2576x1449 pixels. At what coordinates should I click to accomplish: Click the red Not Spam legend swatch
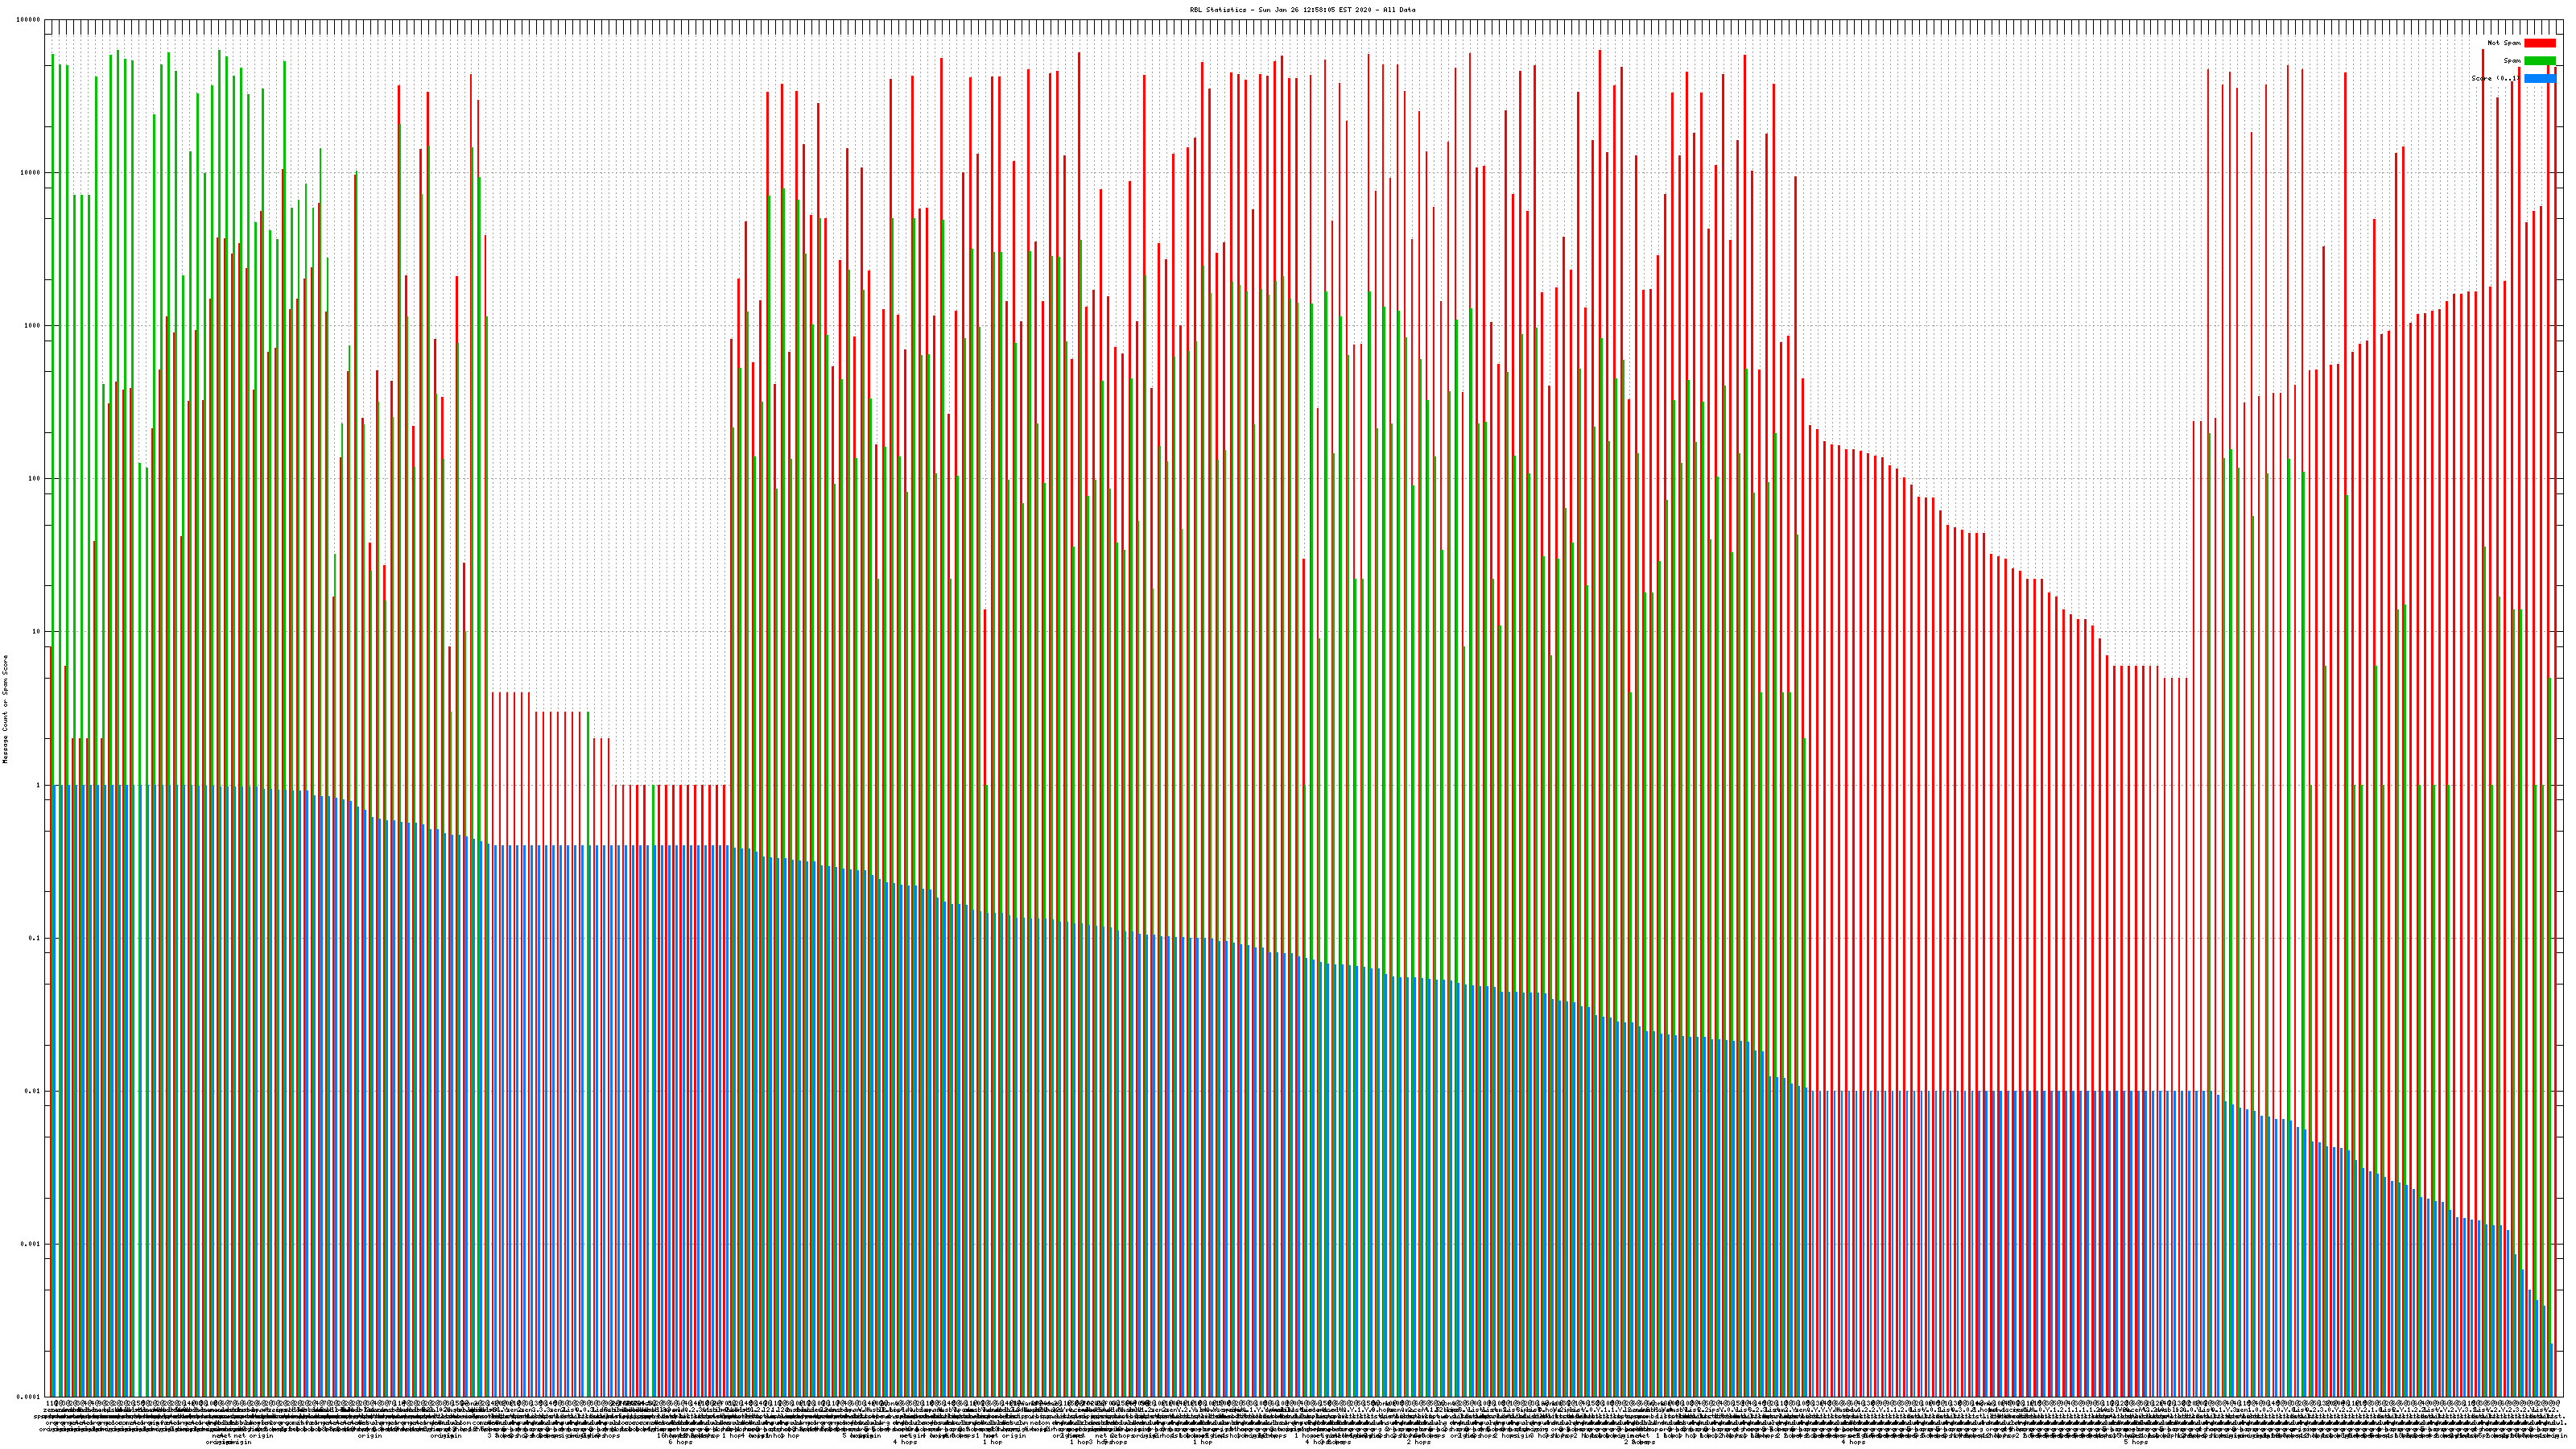coord(2539,43)
